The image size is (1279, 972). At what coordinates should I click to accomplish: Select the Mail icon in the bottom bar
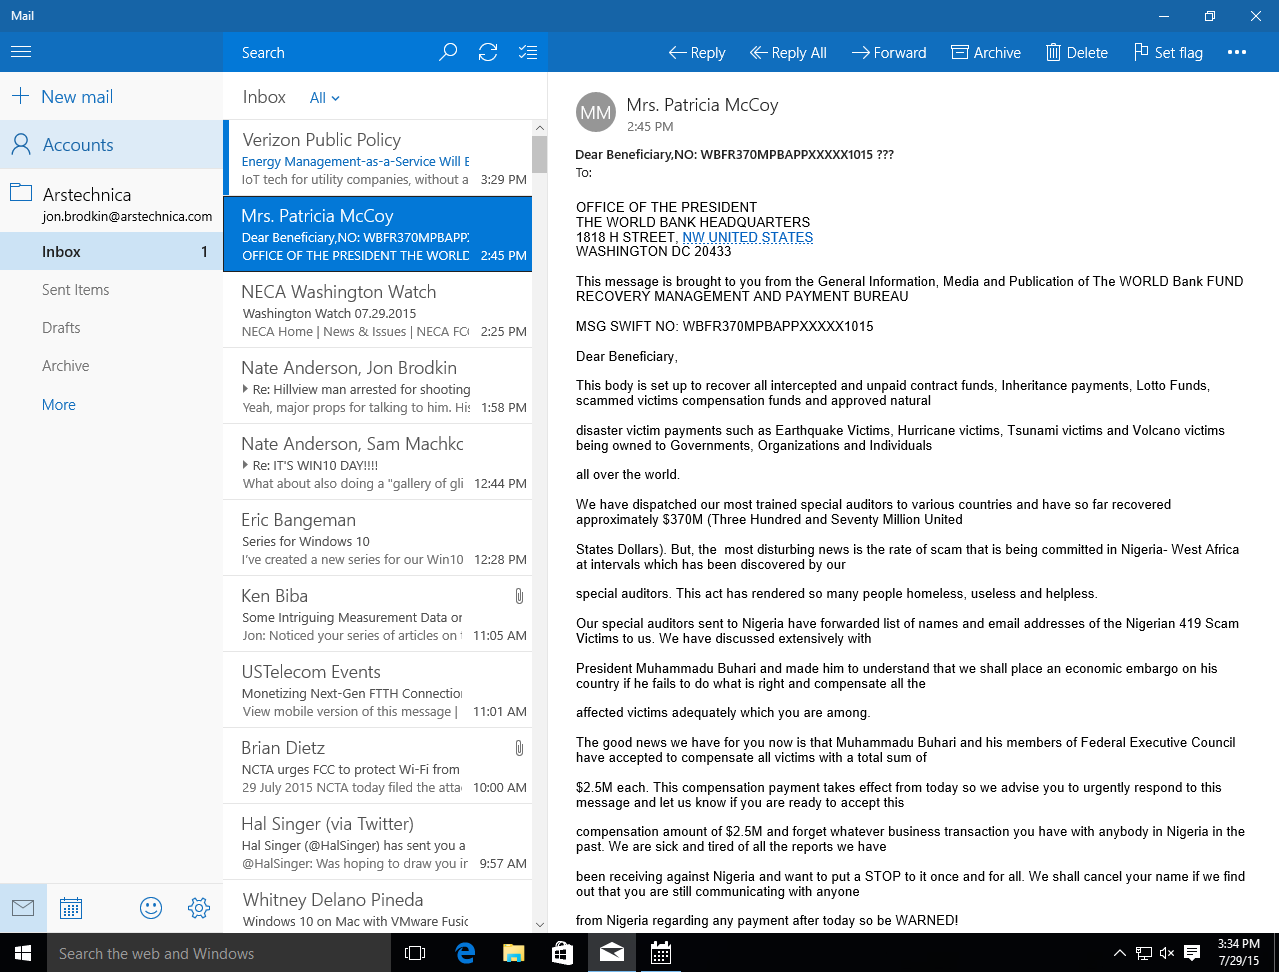23,907
